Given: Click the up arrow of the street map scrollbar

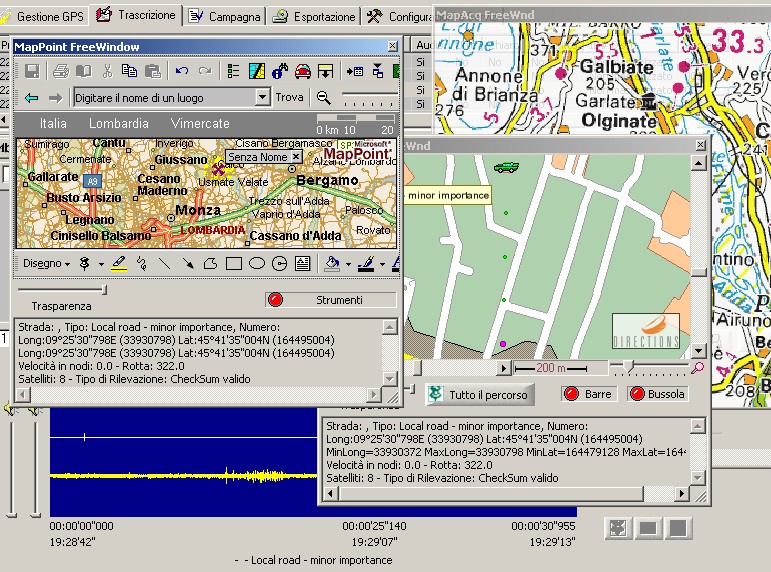Looking at the screenshot, I should click(698, 163).
